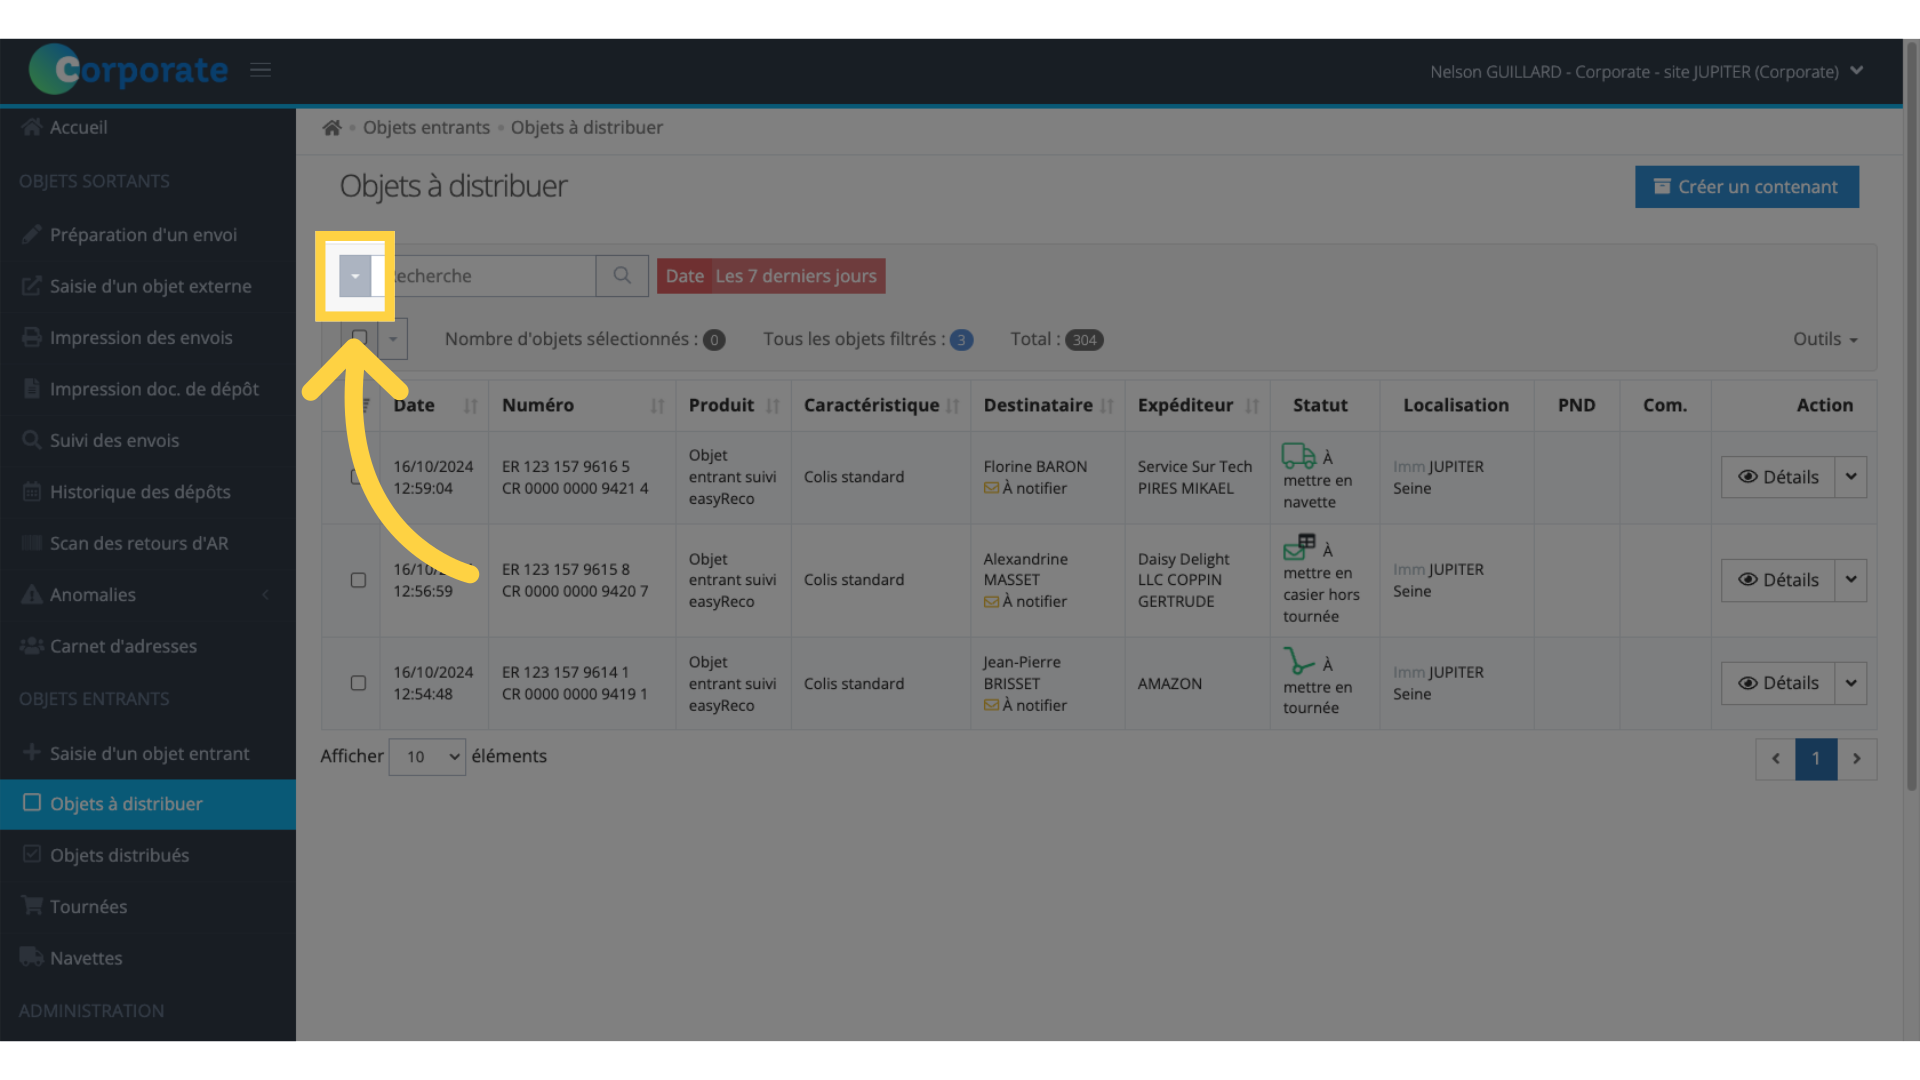Viewport: 1920px width, 1080px height.
Task: Click the Date Les 7 derniers jours filter
Action: pyautogui.click(x=771, y=276)
